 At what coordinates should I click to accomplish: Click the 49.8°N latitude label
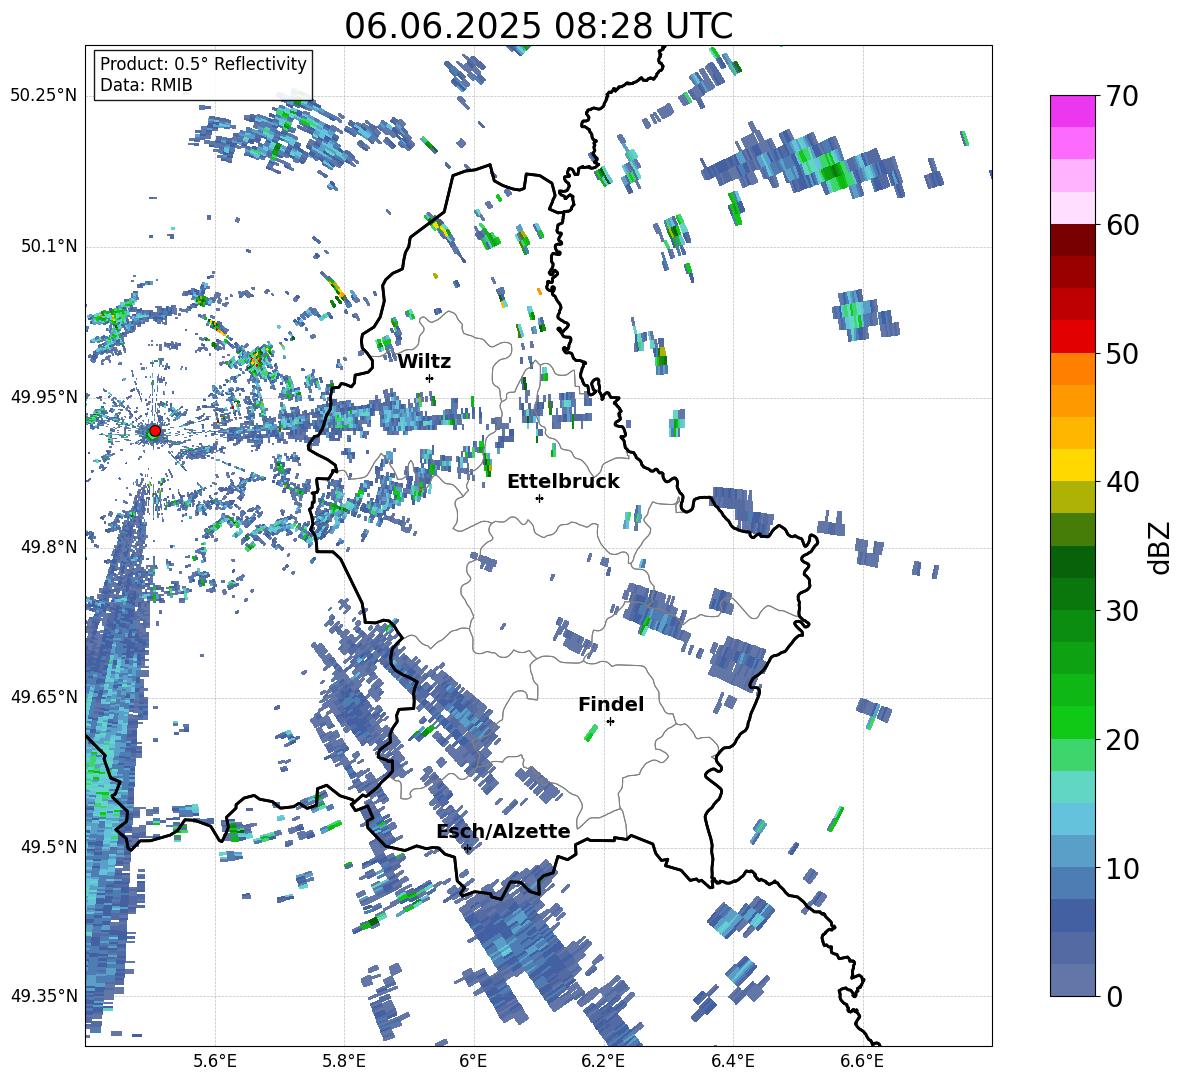(48, 547)
